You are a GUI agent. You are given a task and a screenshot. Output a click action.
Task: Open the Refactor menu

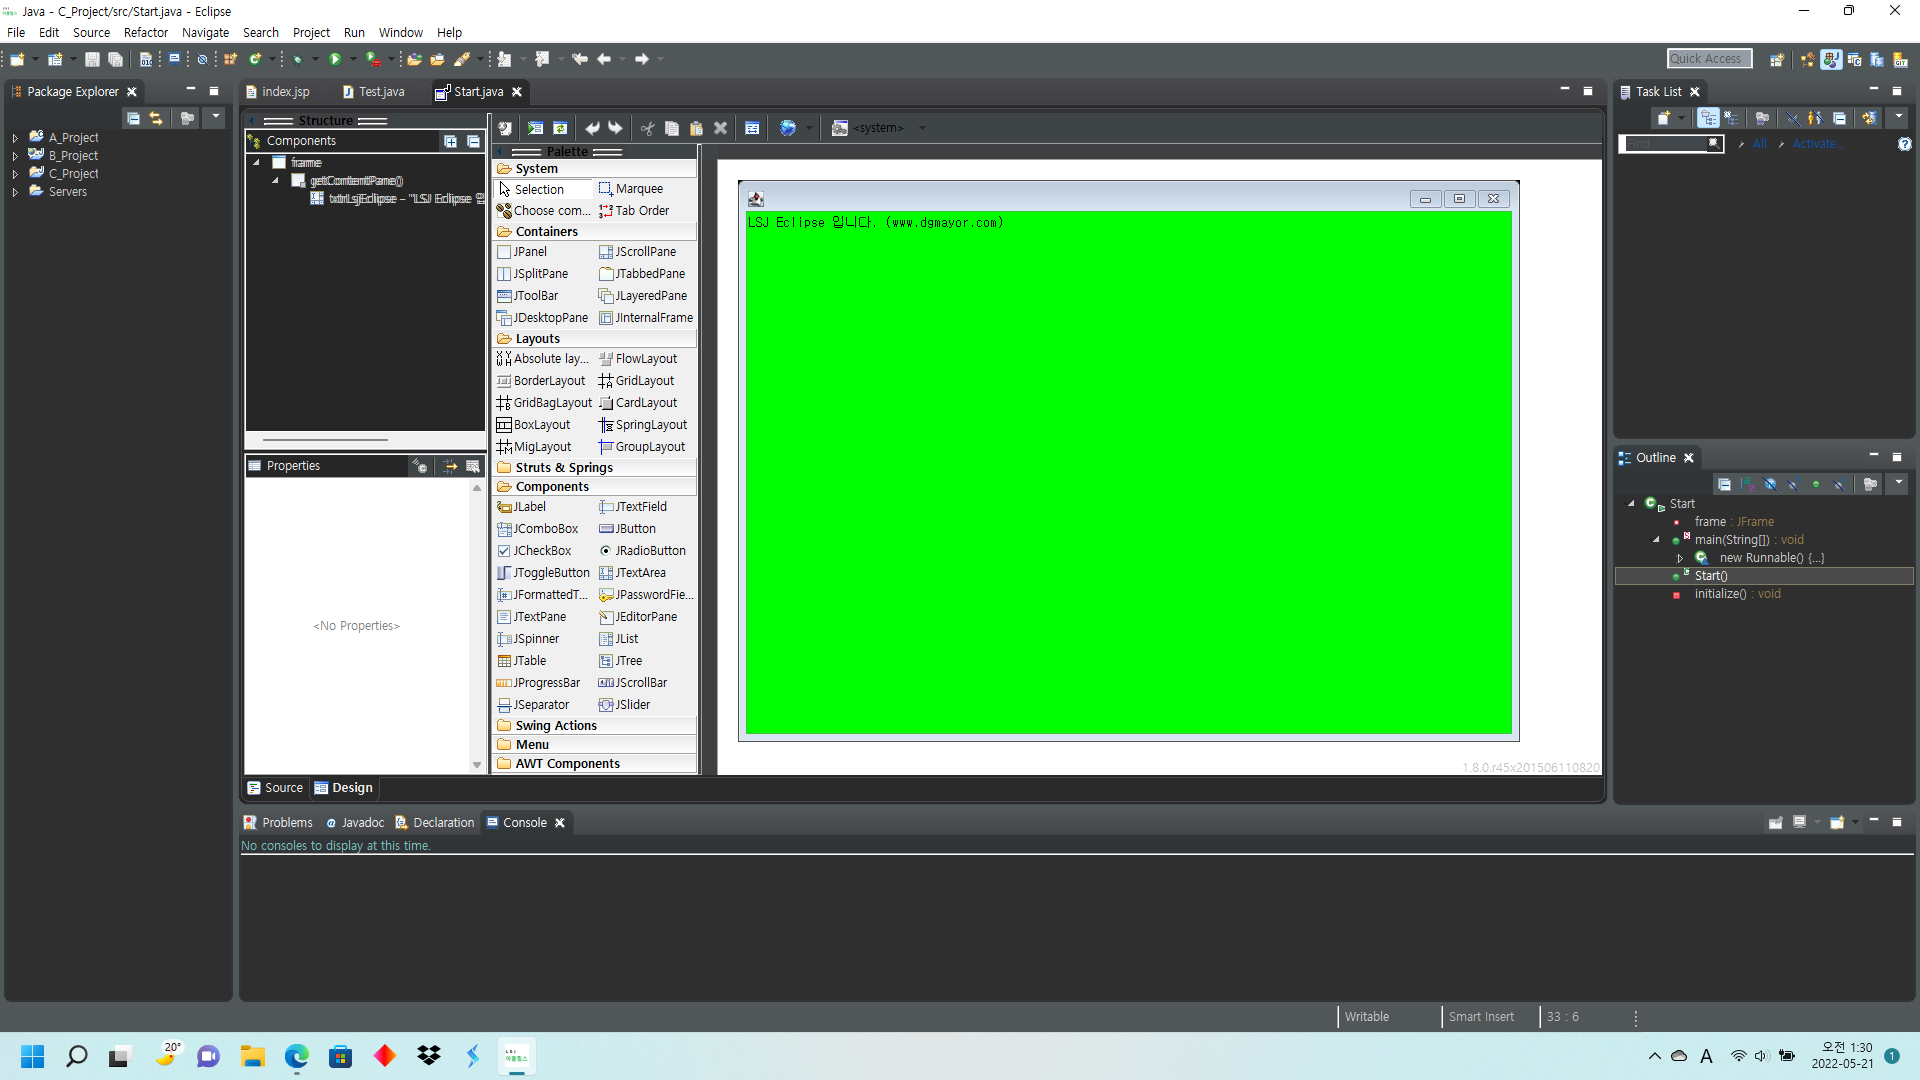(145, 32)
